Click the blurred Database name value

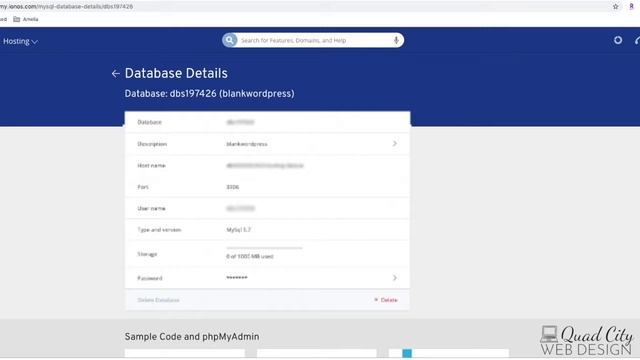pyautogui.click(x=240, y=122)
